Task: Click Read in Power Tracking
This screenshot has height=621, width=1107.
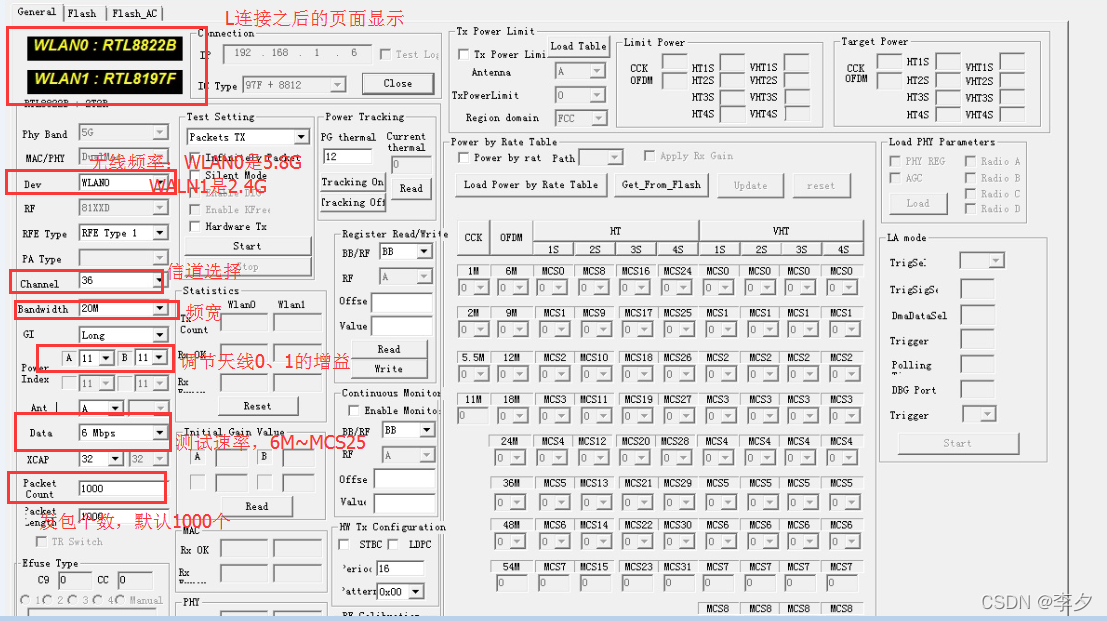Action: pos(411,188)
